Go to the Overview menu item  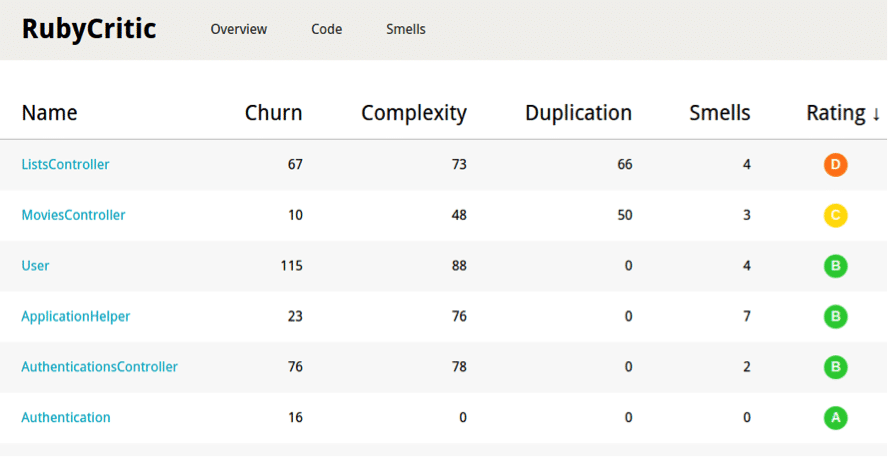point(238,29)
